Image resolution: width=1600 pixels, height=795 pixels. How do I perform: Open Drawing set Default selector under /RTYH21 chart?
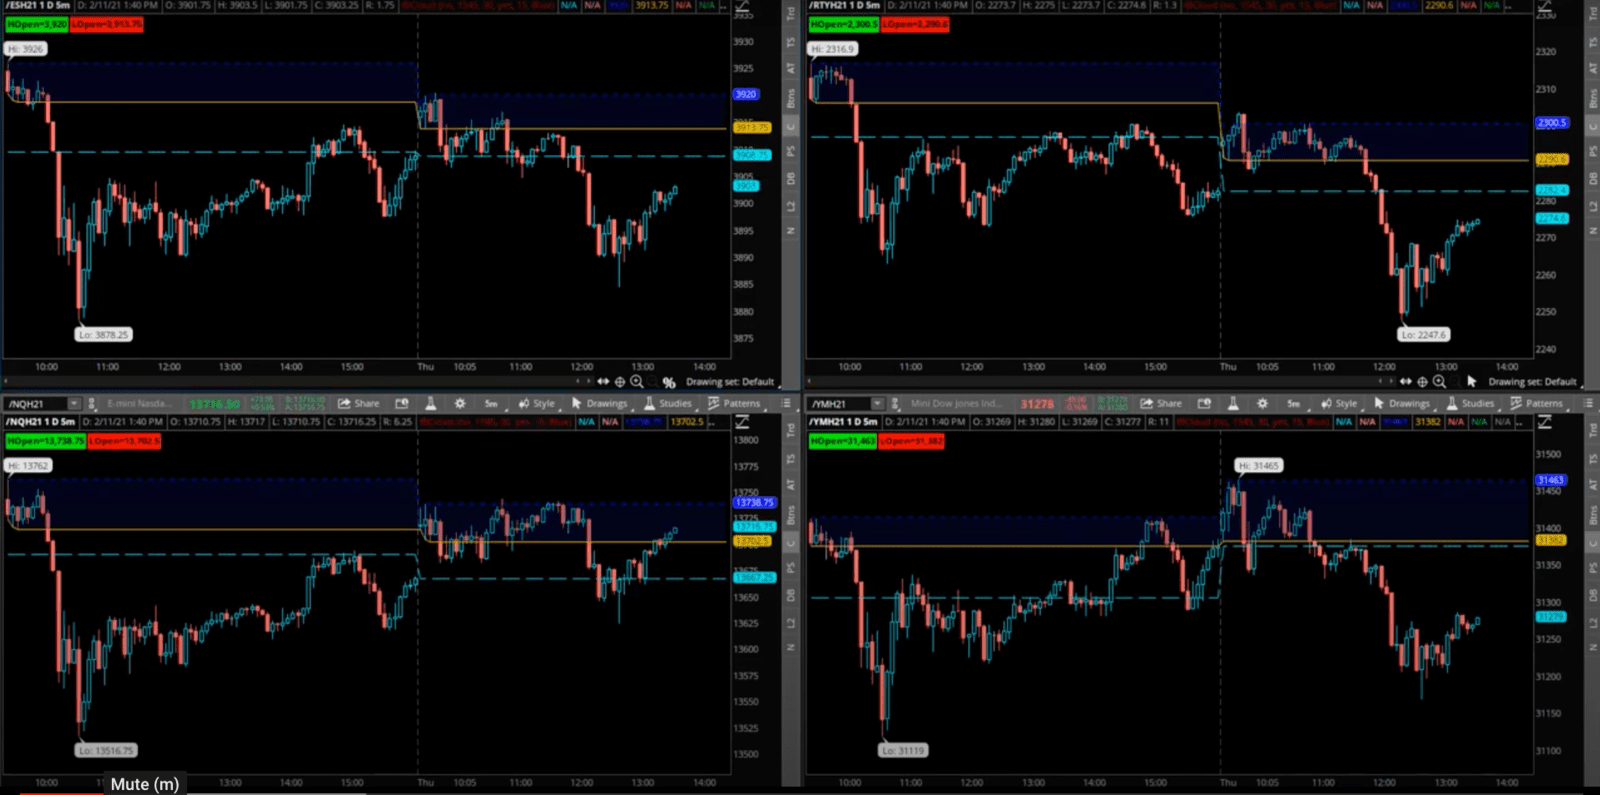pyautogui.click(x=1532, y=382)
